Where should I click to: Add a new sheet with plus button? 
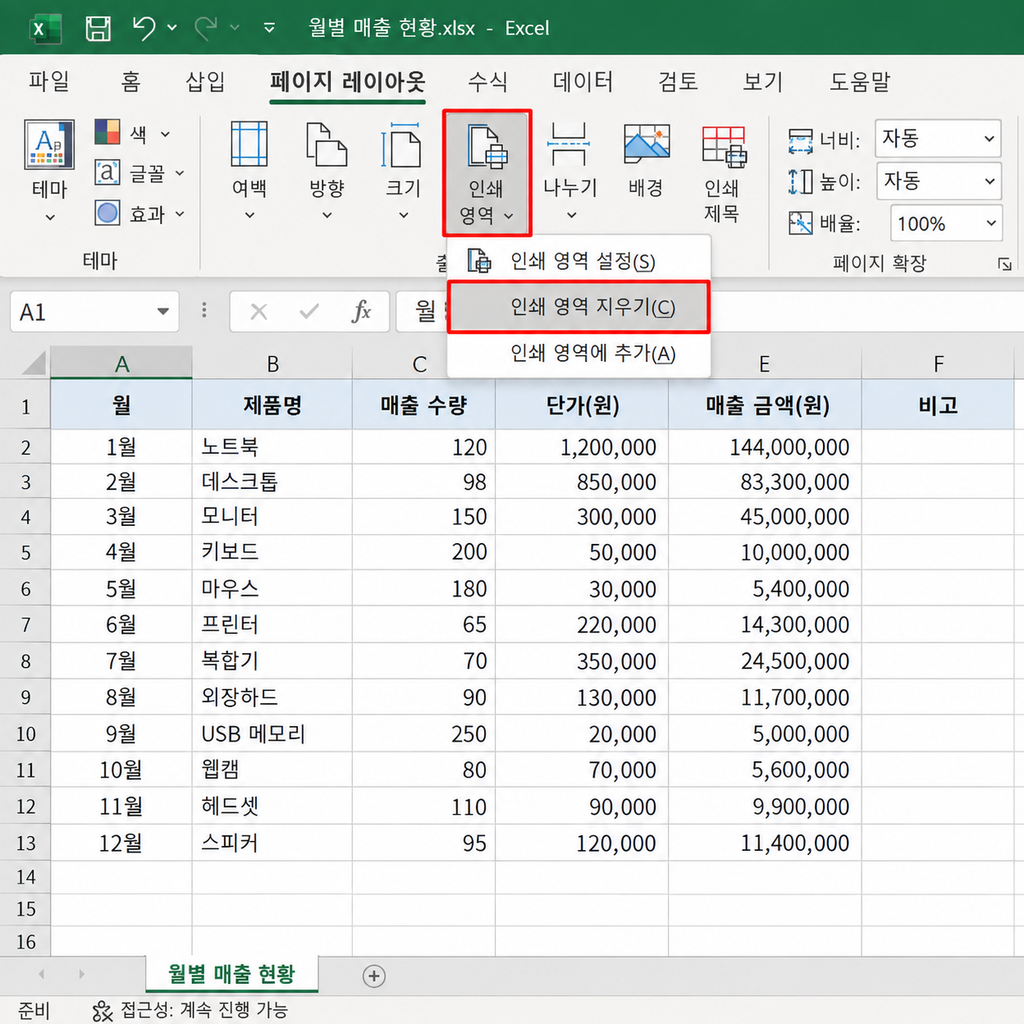click(374, 976)
